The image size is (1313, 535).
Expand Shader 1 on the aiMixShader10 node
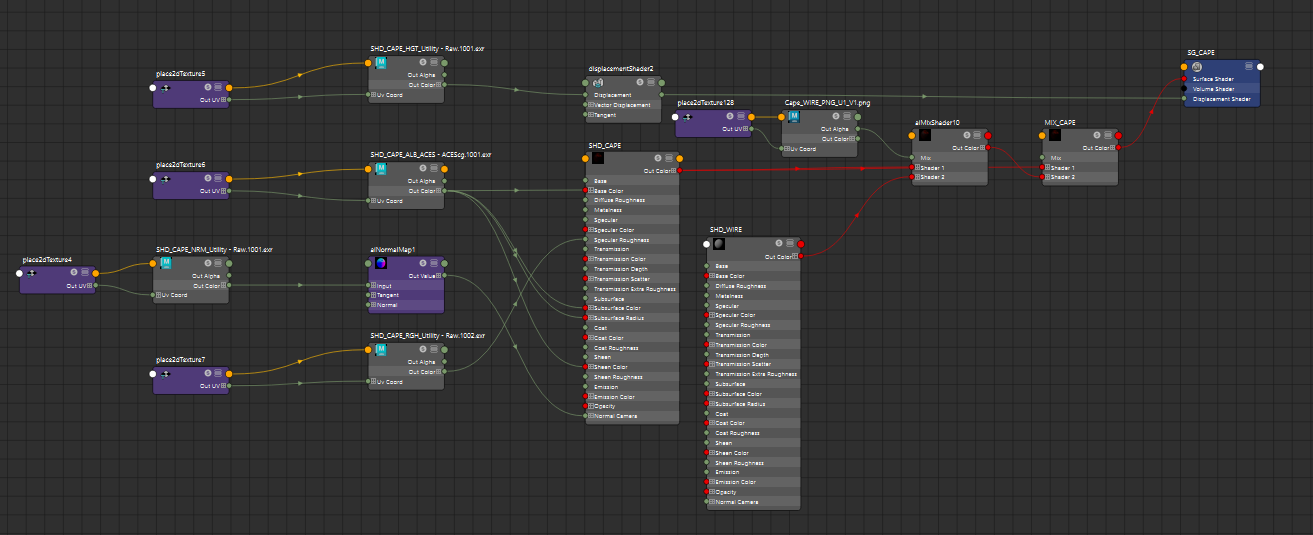(916, 168)
